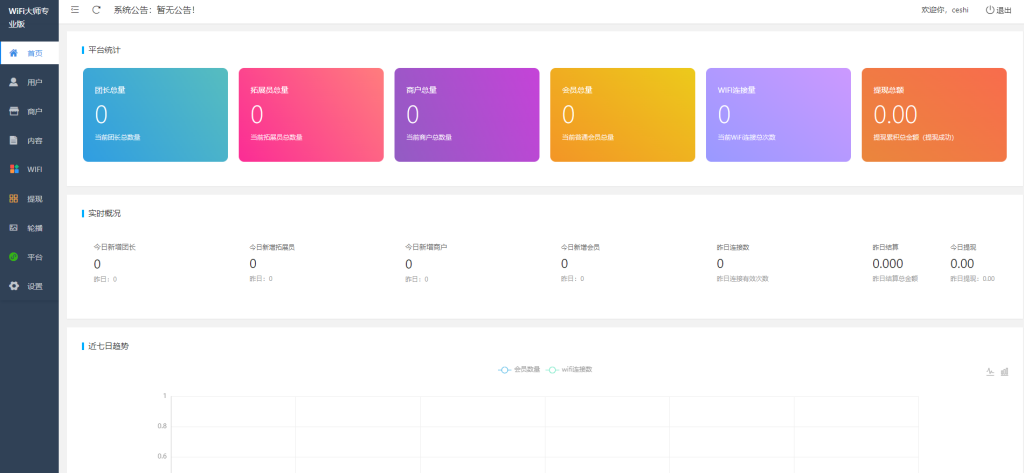The width and height of the screenshot is (1024, 473).
Task: Click the blue 团长总量 statistics card
Action: [x=155, y=115]
